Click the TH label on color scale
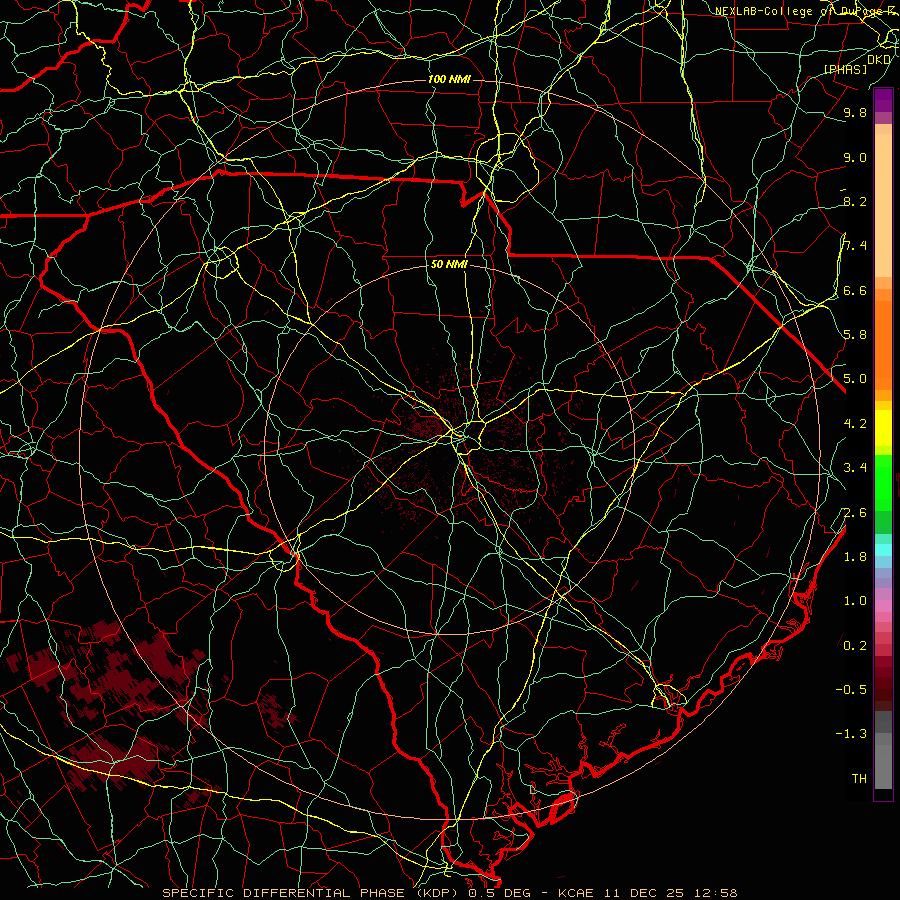The height and width of the screenshot is (900, 900). 859,779
